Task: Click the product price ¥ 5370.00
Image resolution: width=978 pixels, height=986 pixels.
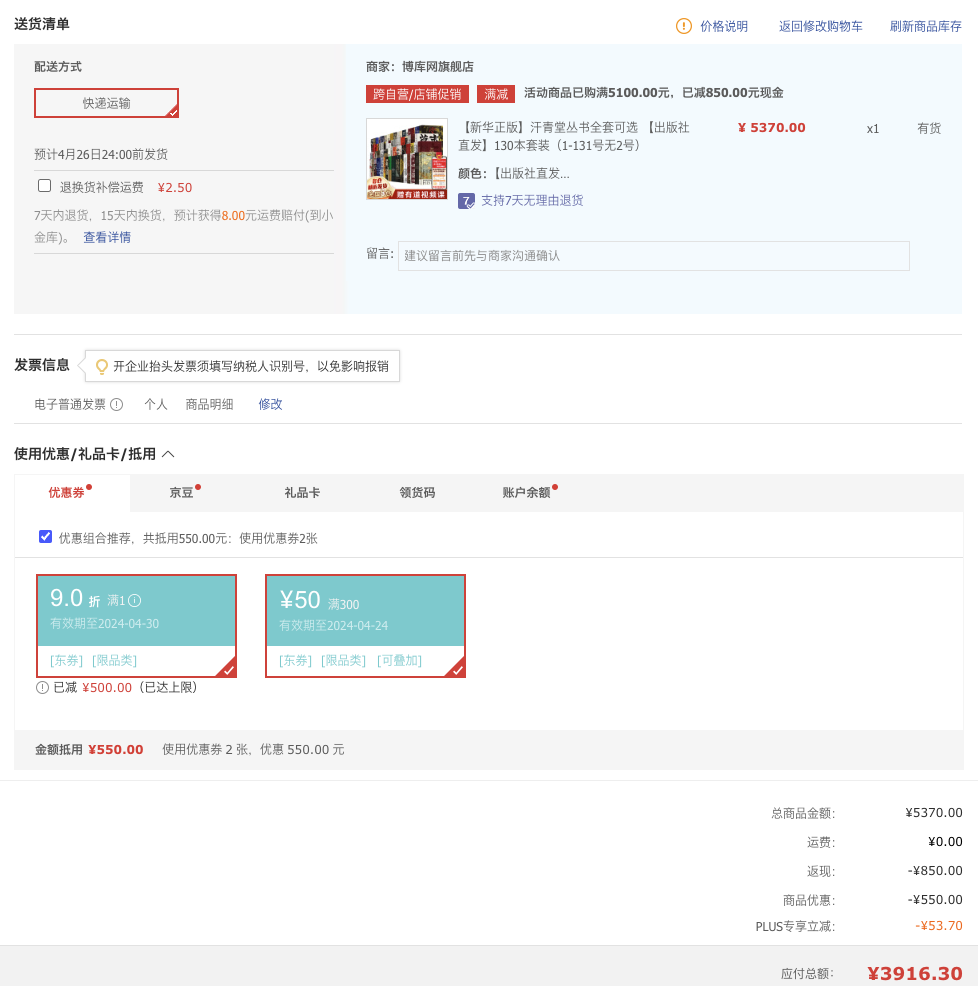Action: [x=772, y=128]
